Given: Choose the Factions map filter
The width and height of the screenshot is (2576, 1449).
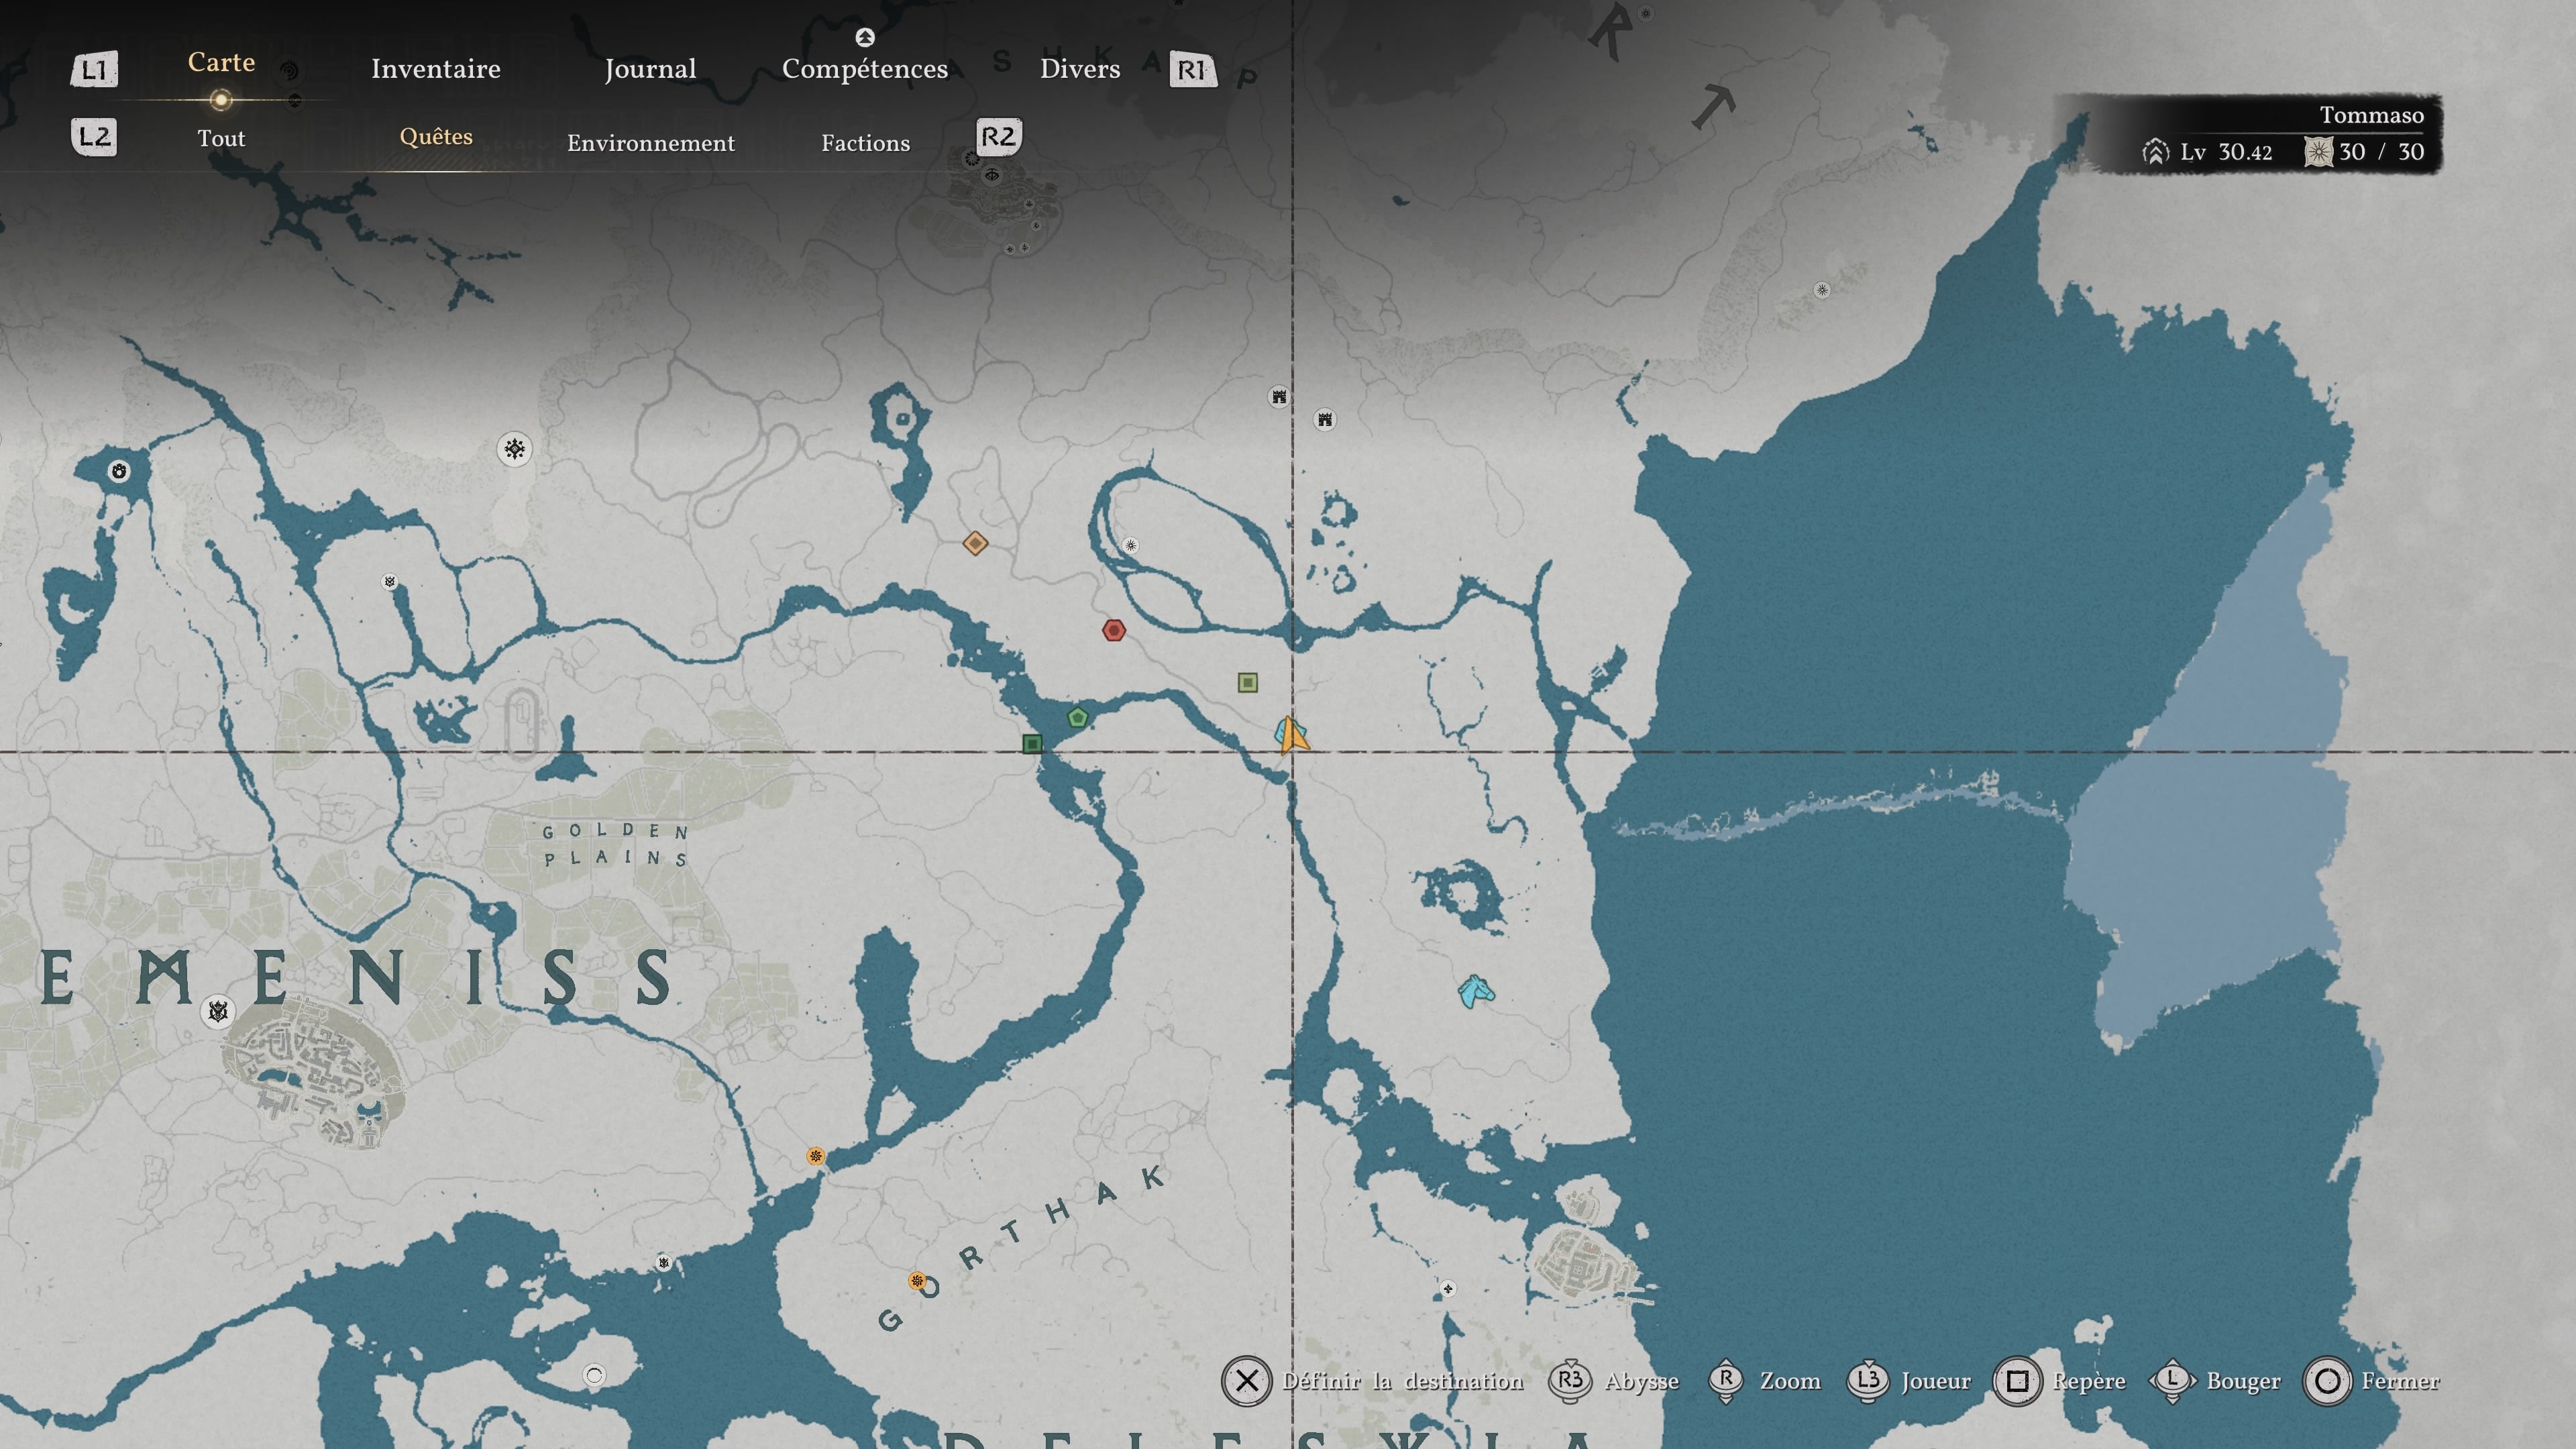Looking at the screenshot, I should coord(866,143).
